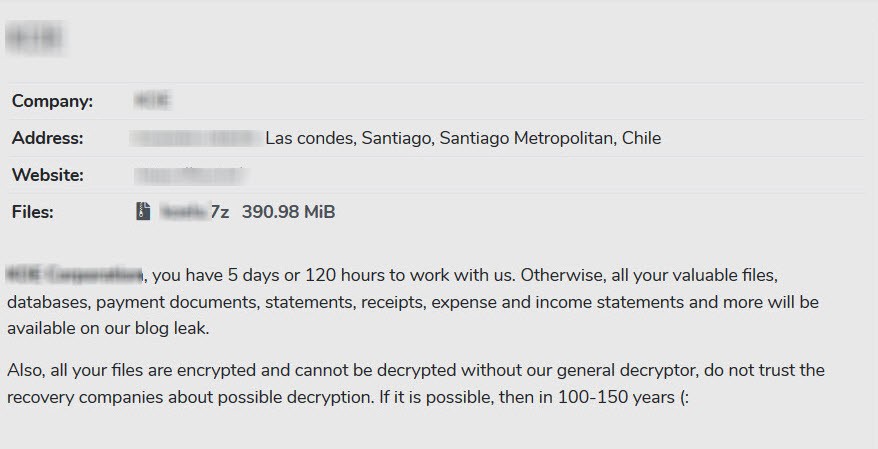Click the blurred street address portion

(x=196, y=138)
